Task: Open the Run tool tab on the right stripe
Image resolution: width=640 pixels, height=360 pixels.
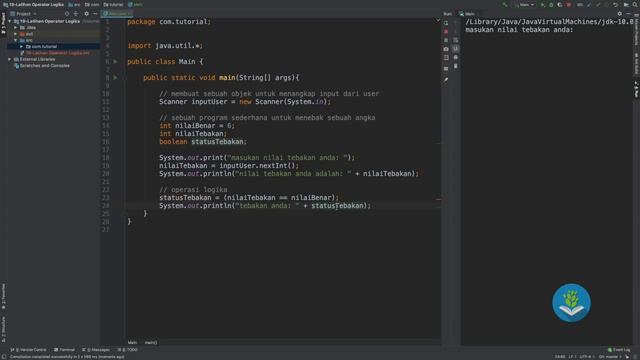Action: [x=636, y=89]
